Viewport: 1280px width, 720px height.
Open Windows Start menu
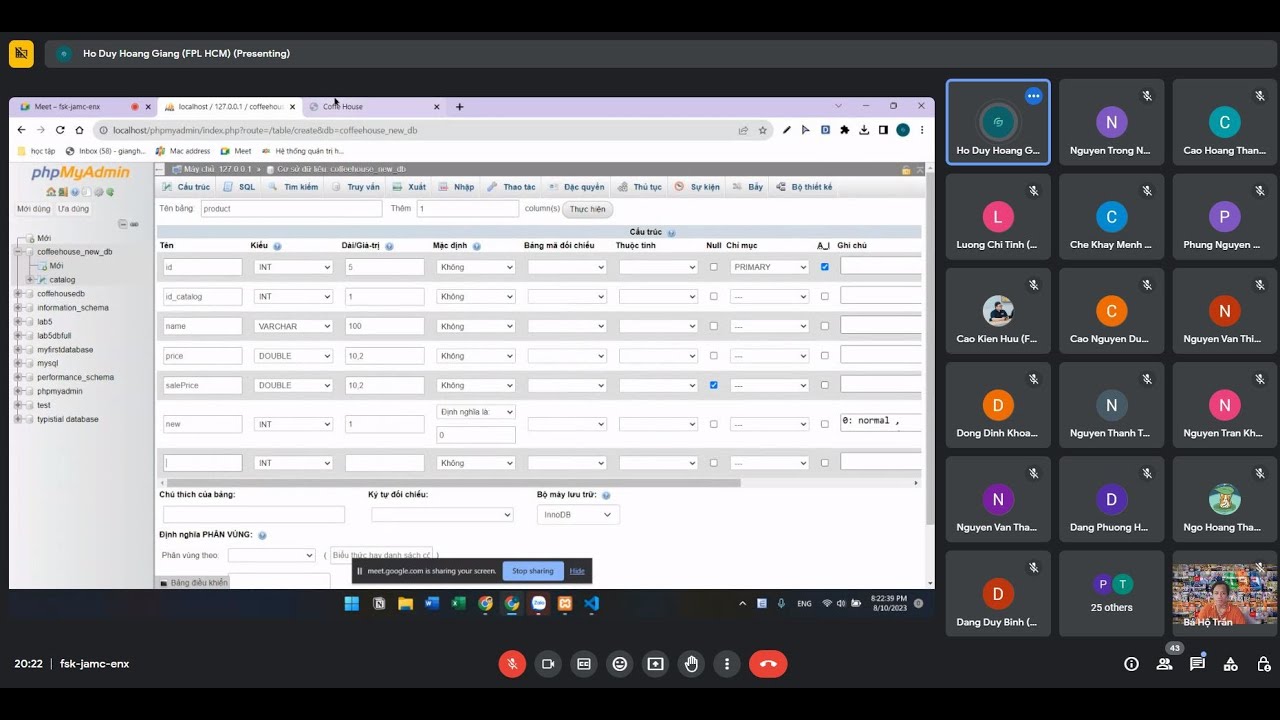click(x=352, y=604)
